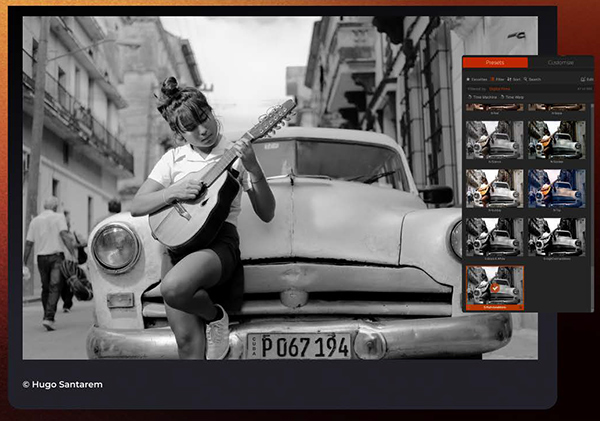This screenshot has width=600, height=421.
Task: Click the Hugo Santarem photo credit
Action: [62, 384]
